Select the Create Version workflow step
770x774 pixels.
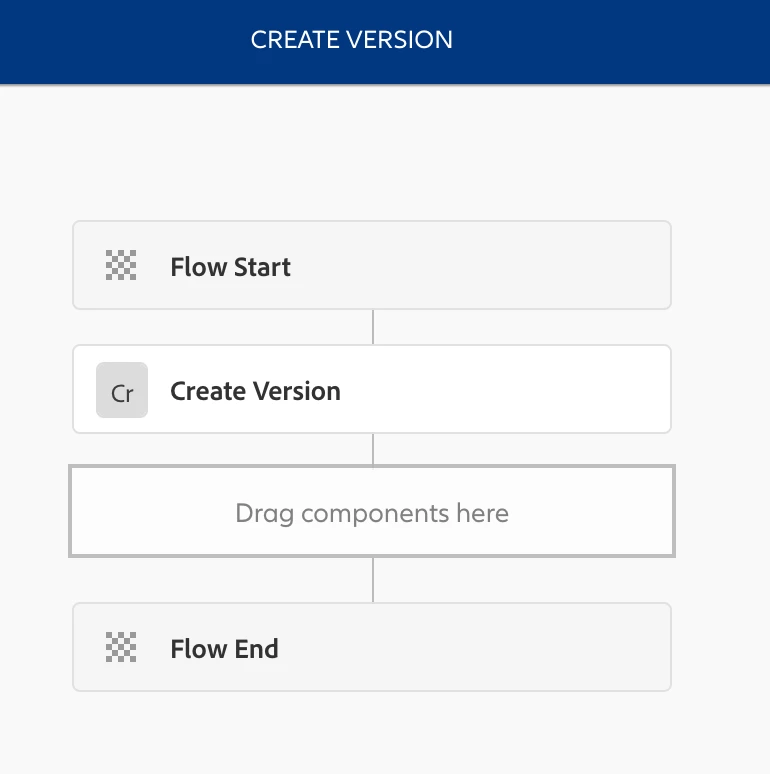372,389
